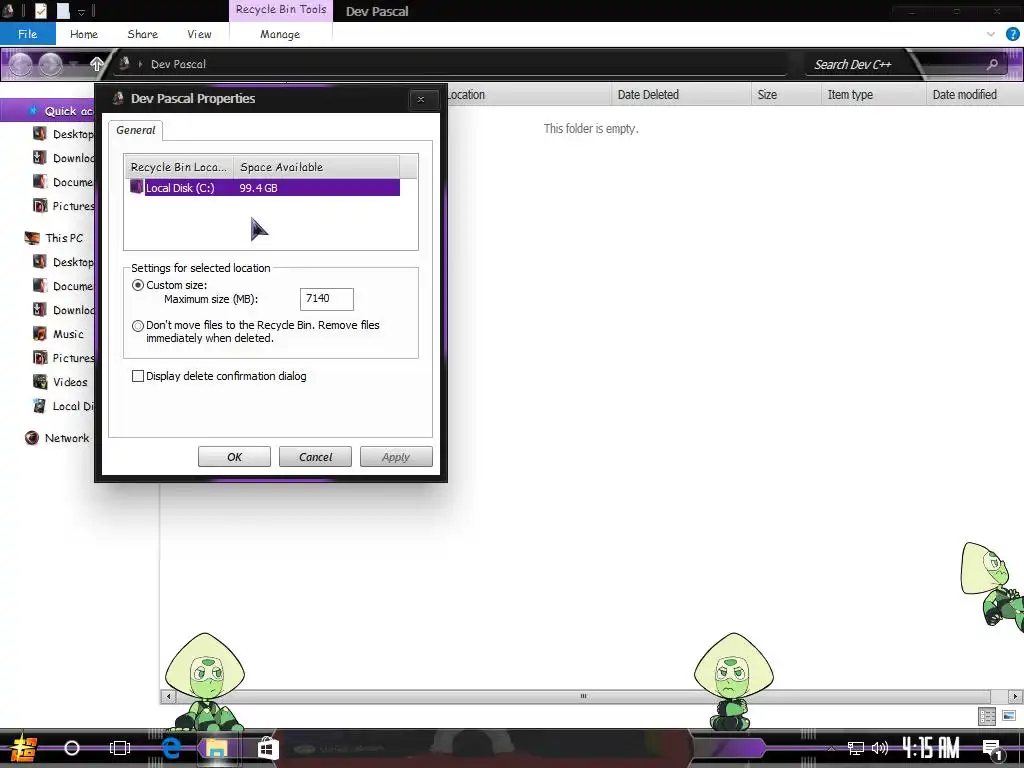Screen dimensions: 1024x768
Task: Select the Local Disk (C:) row
Action: (x=264, y=187)
